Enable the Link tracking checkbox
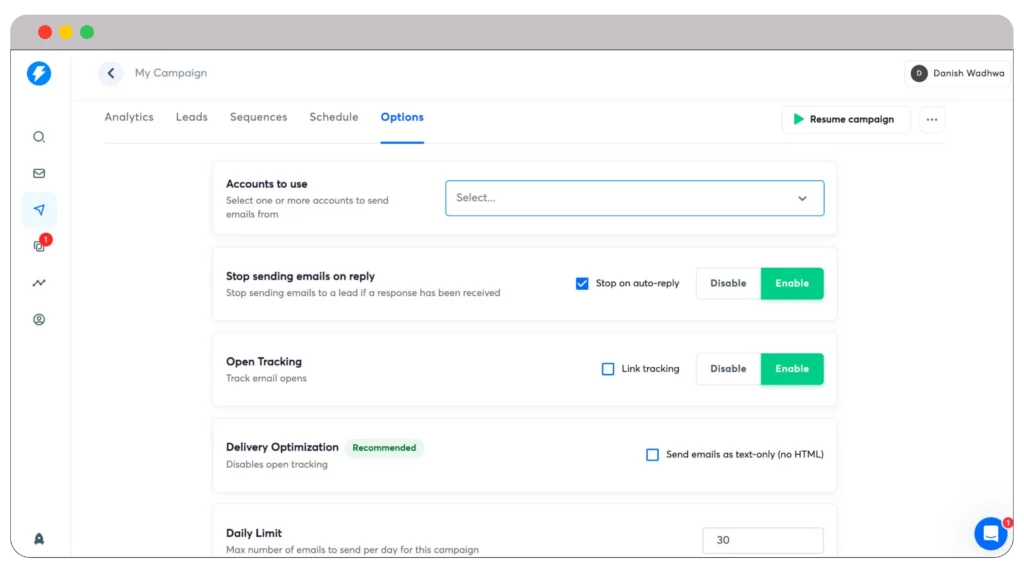Image resolution: width=1024 pixels, height=578 pixels. click(x=608, y=369)
